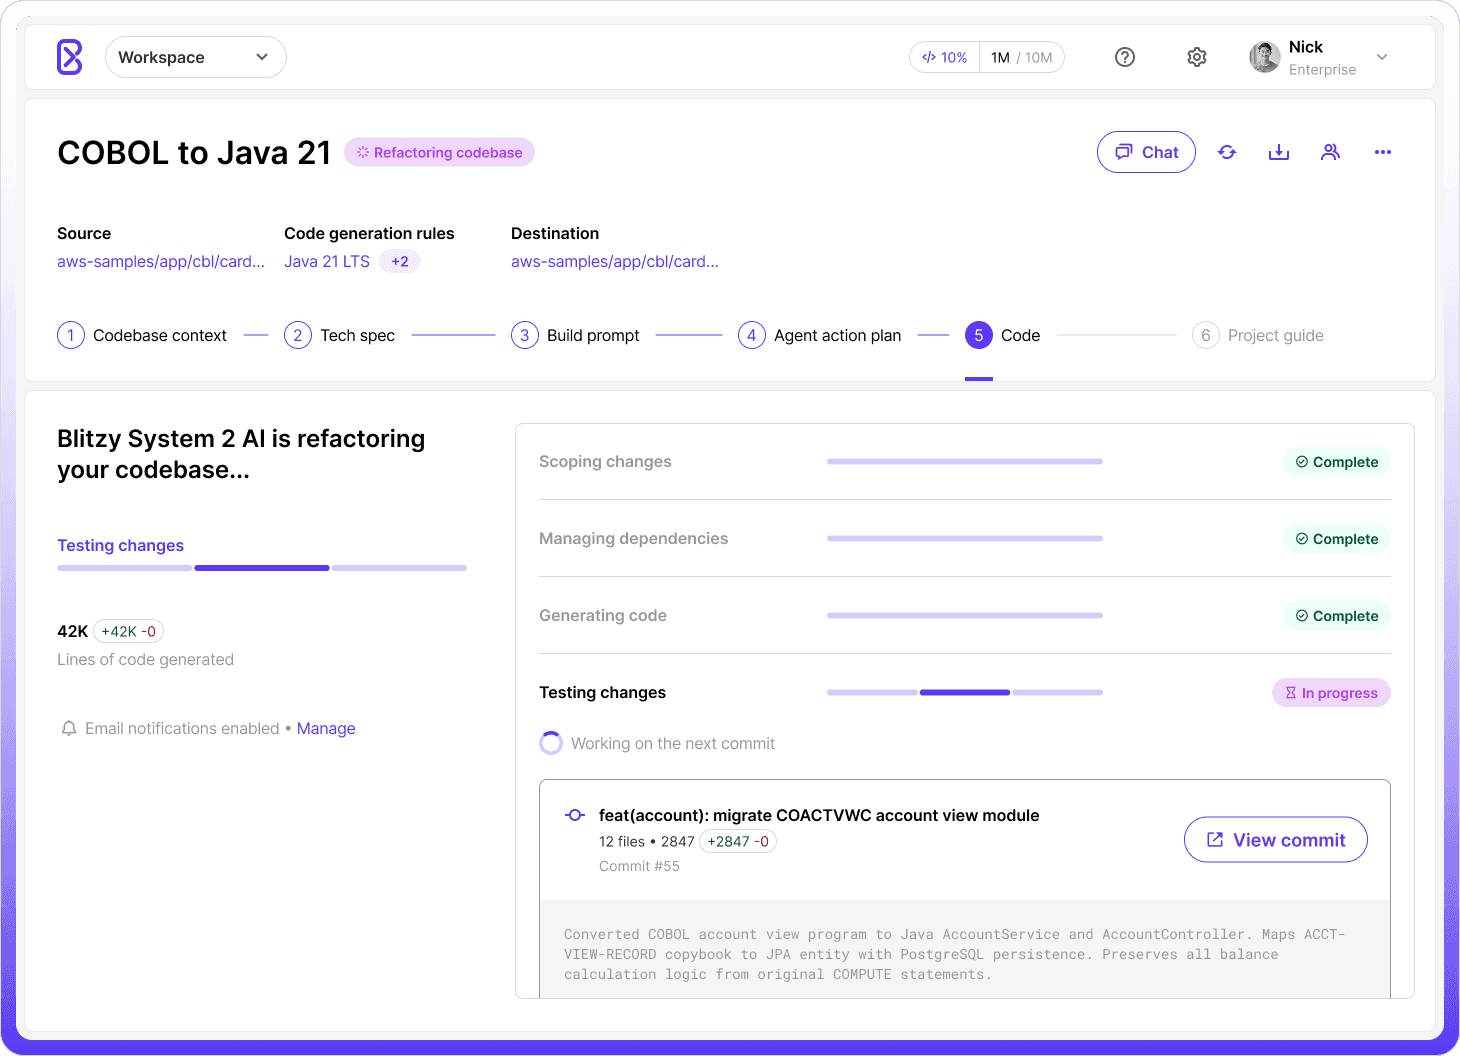The height and width of the screenshot is (1056, 1460).
Task: Click the View commit button
Action: [1275, 840]
